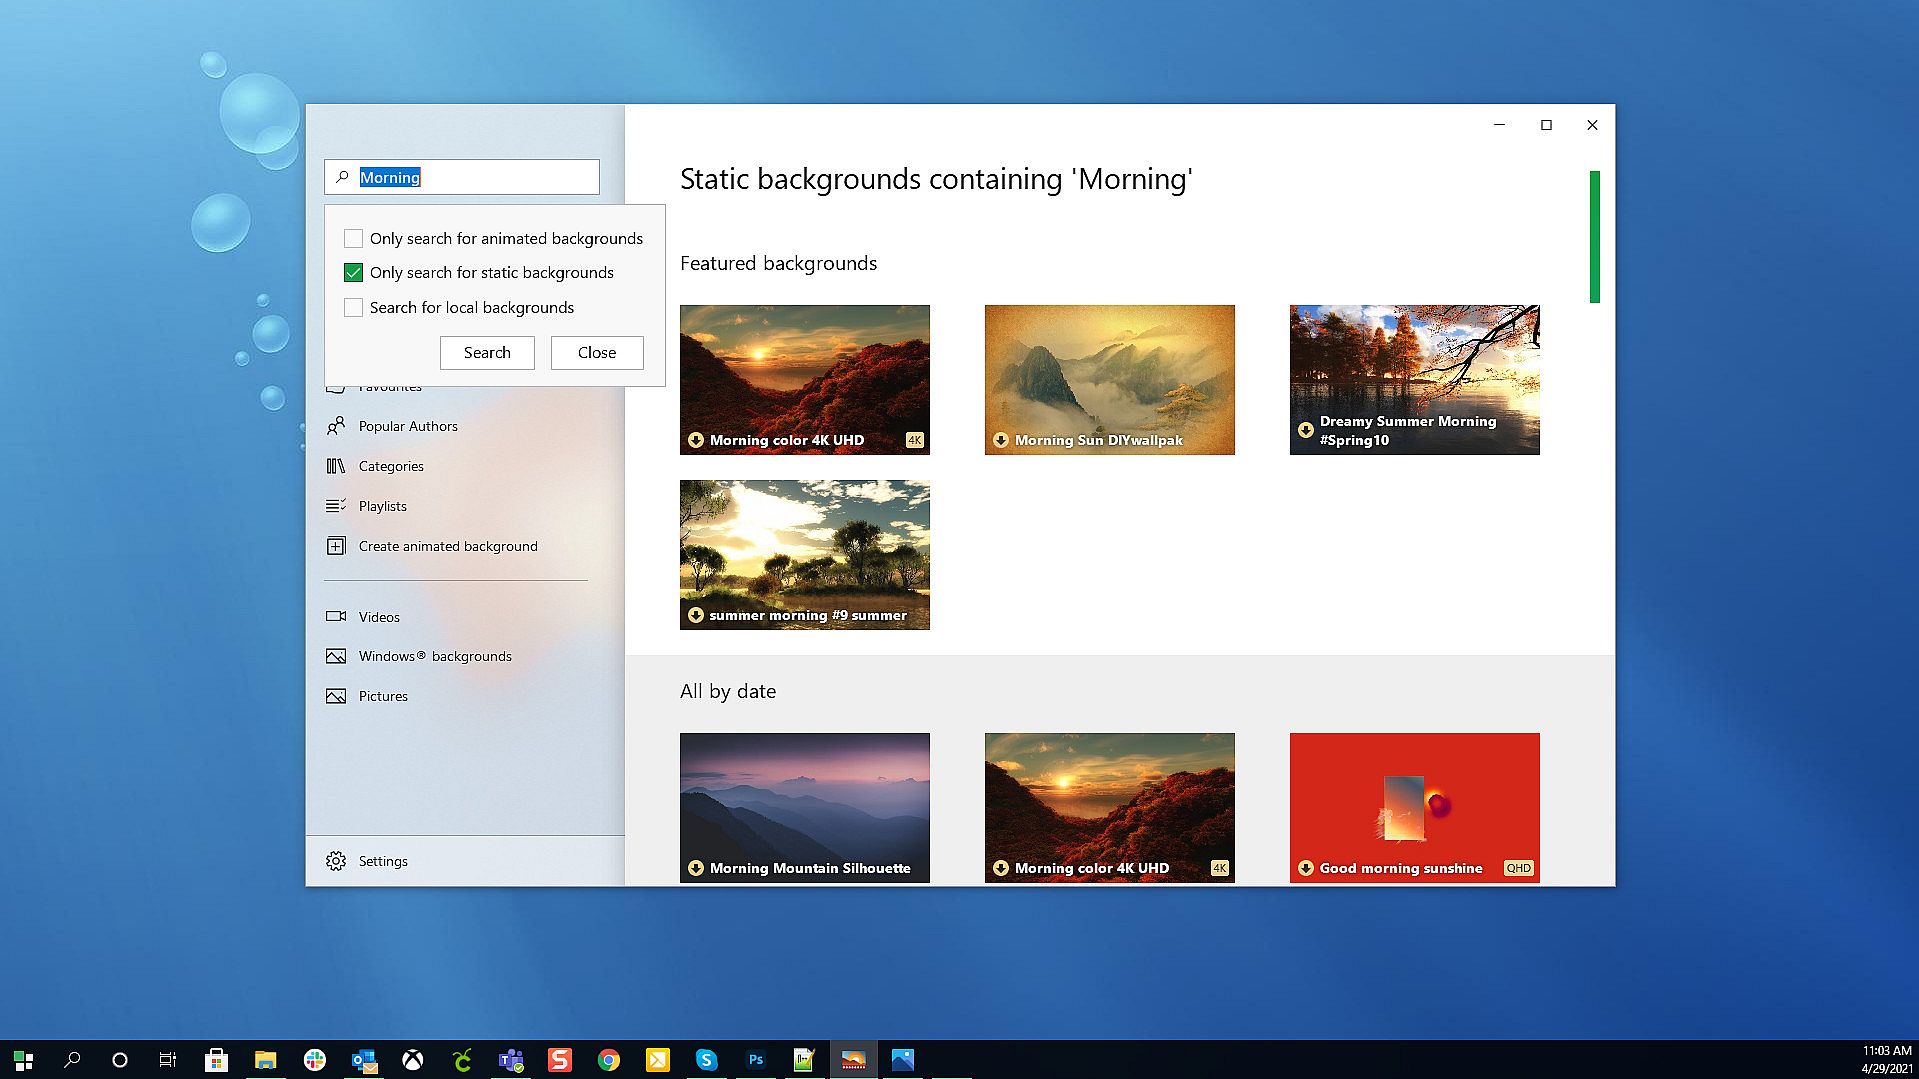The height and width of the screenshot is (1079, 1919).
Task: Click download icon on Morning Sun DIYwallpak
Action: pyautogui.click(x=1000, y=440)
